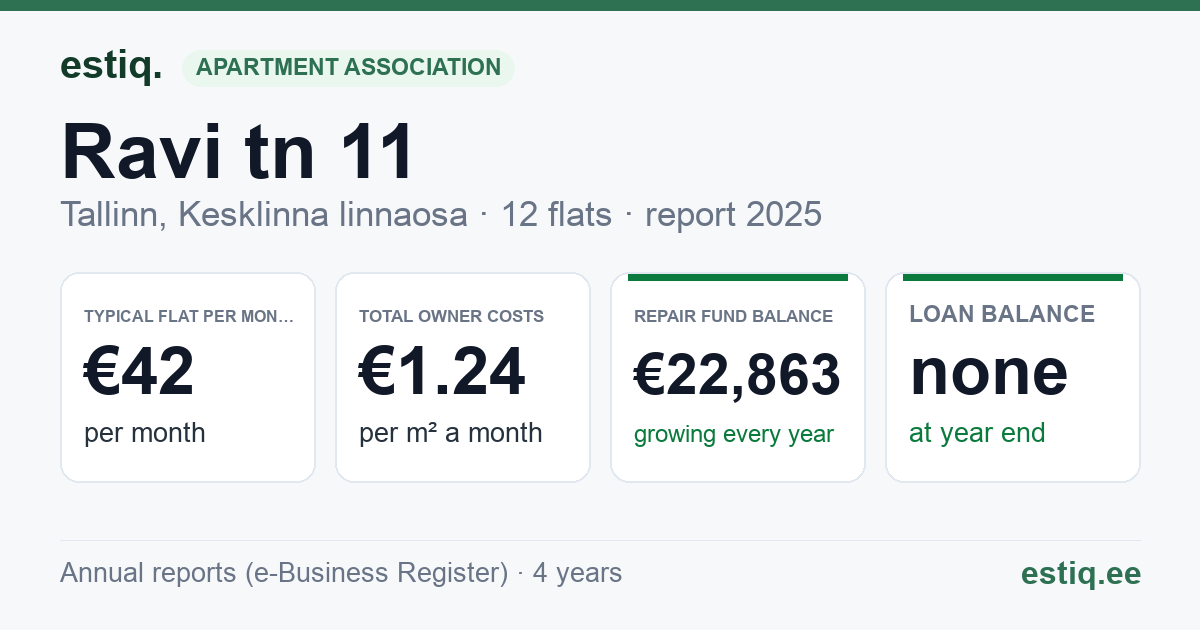Open the Repair fund balance card
The height and width of the screenshot is (630, 1200).
point(738,378)
